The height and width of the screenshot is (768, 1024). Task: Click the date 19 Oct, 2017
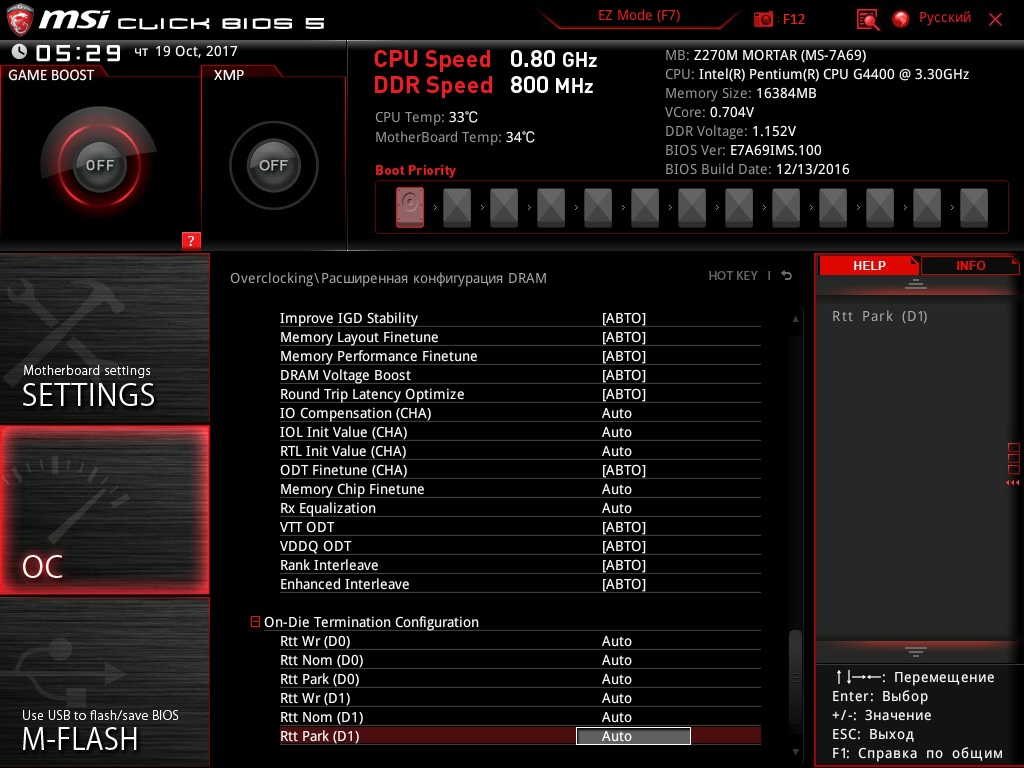click(197, 51)
